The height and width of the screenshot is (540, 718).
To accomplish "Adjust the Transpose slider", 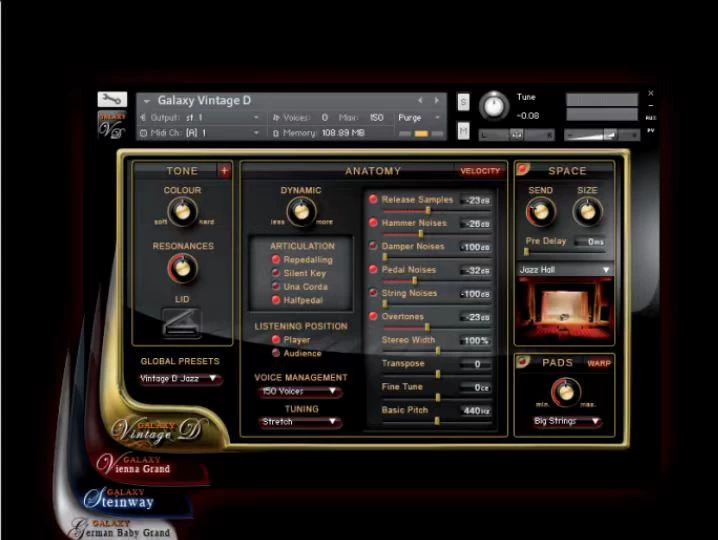I will click(x=438, y=374).
